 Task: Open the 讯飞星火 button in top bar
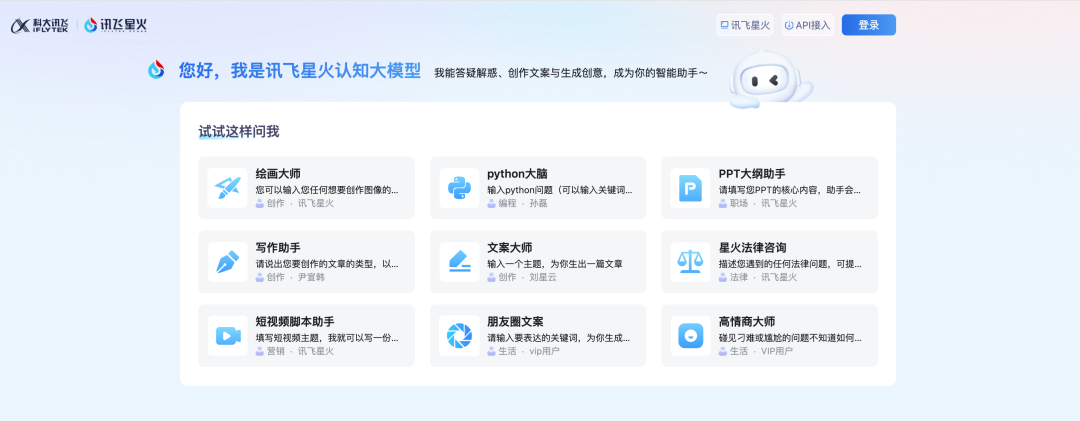745,25
